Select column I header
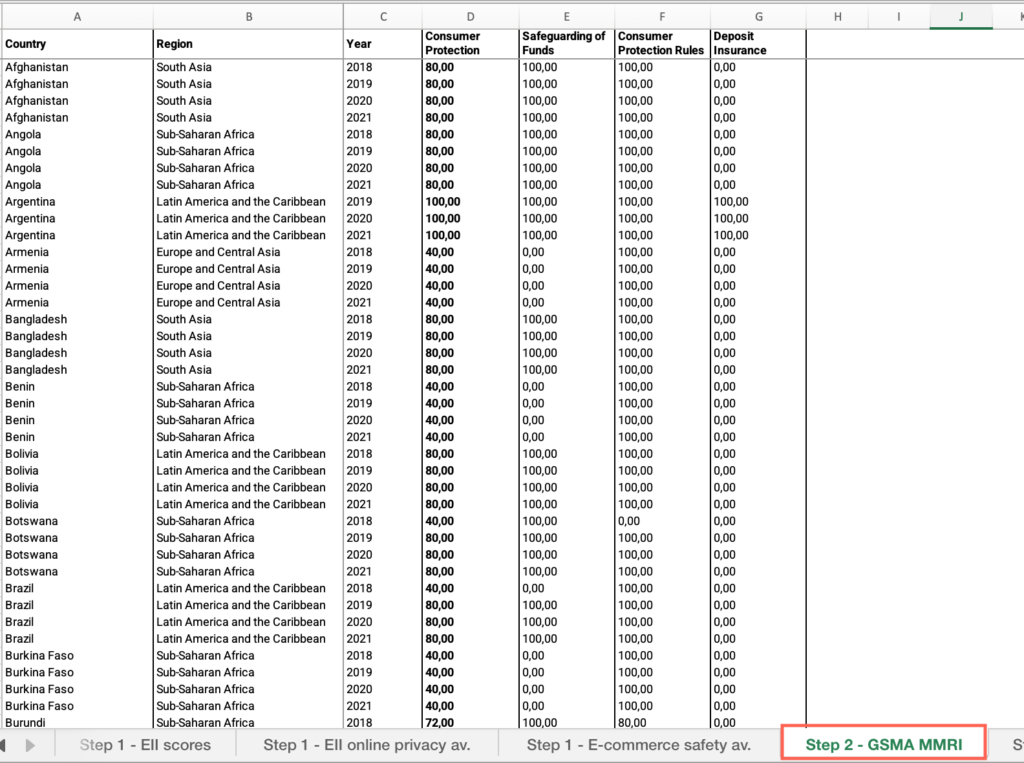Screen dimensions: 1024x763 [899, 17]
